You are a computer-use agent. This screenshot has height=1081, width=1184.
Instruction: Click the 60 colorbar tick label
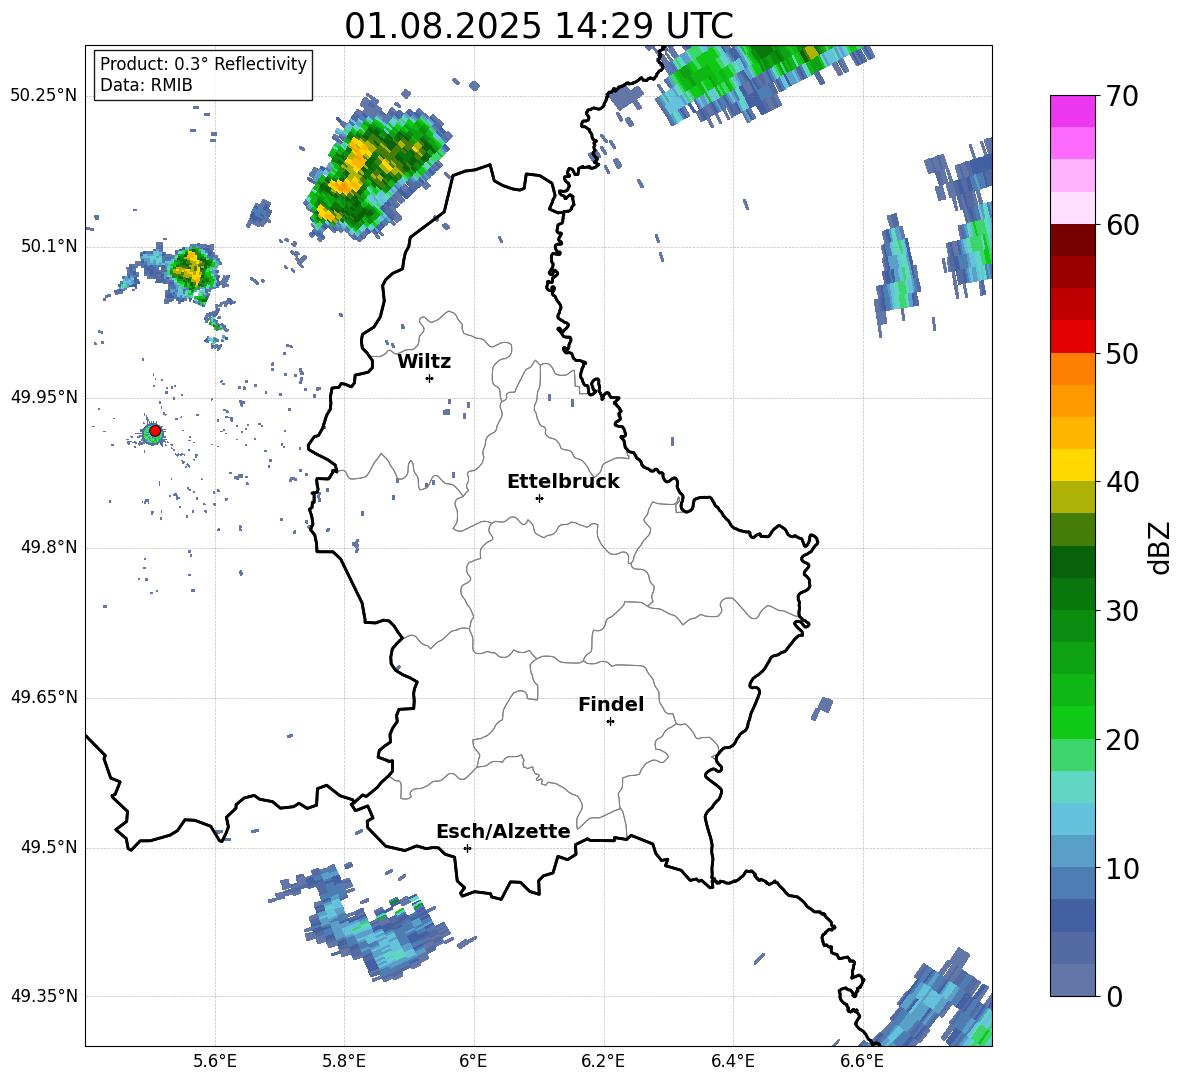[1122, 225]
